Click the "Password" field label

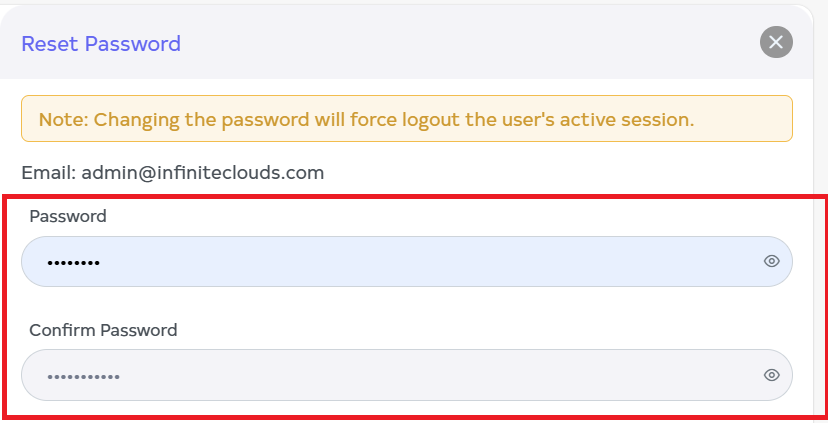(68, 216)
